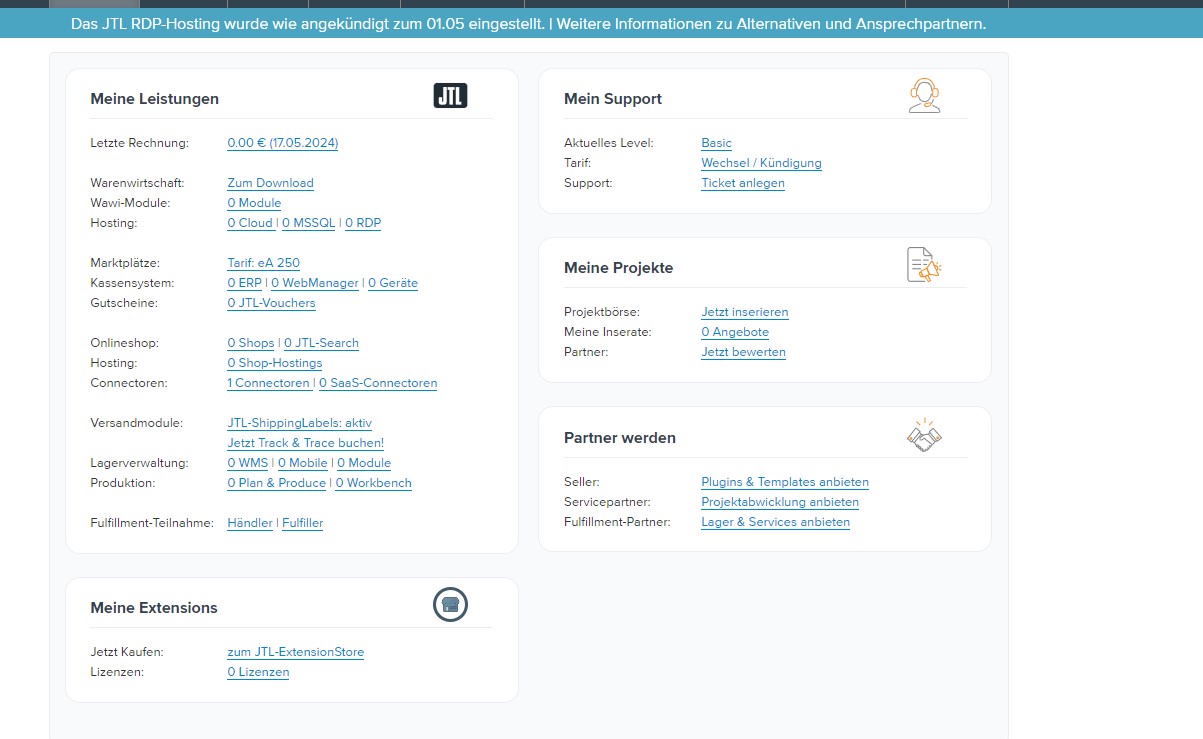Click Jetzt Track & Trace buchen!

[306, 443]
